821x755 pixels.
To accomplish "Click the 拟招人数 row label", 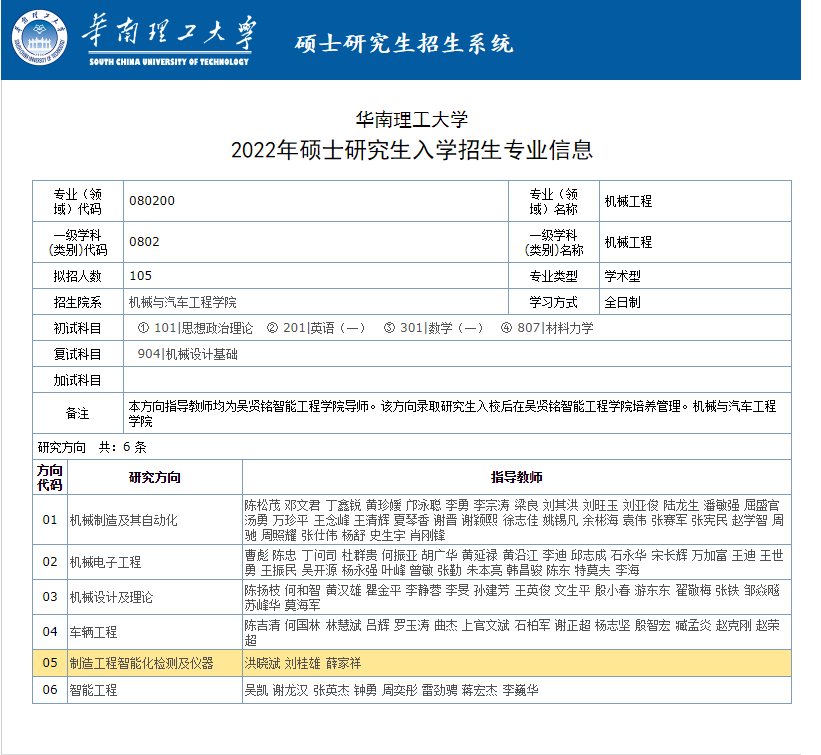I will [77, 276].
